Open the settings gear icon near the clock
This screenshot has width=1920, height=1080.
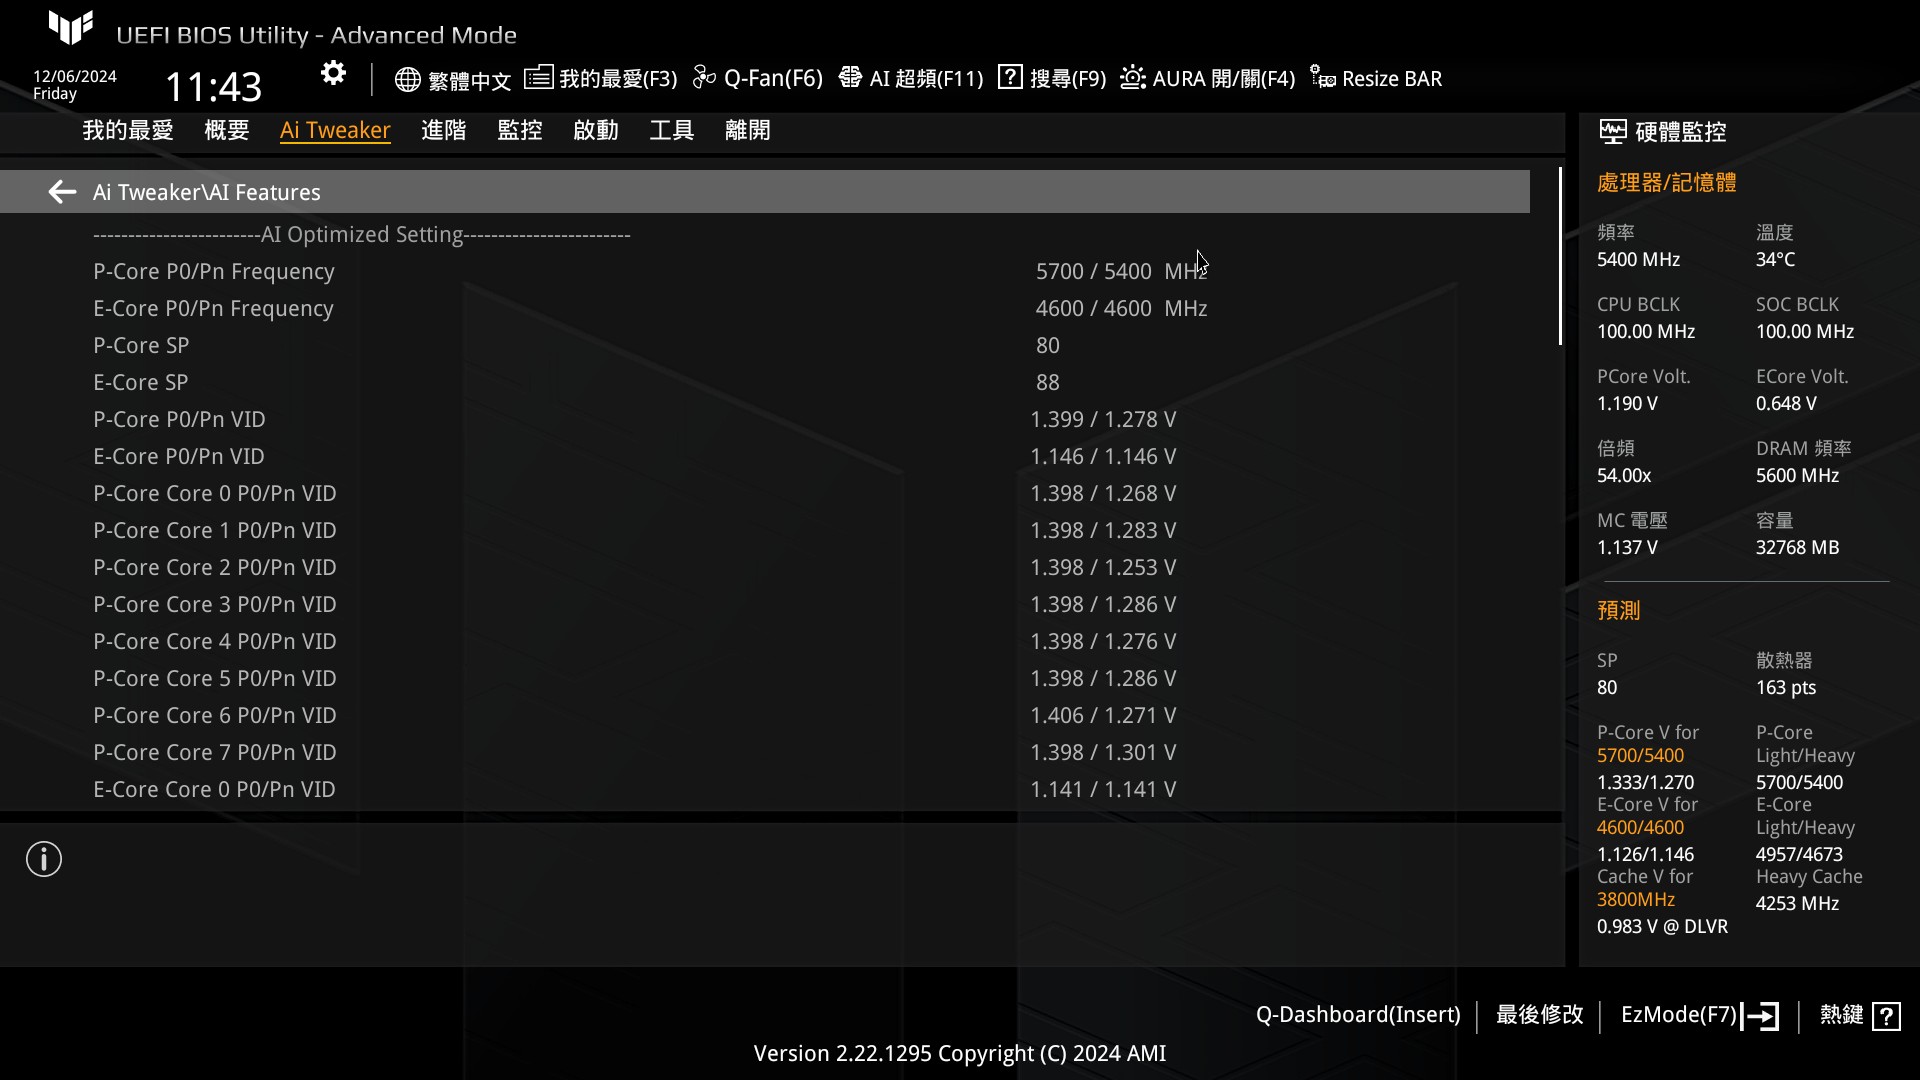coord(333,73)
